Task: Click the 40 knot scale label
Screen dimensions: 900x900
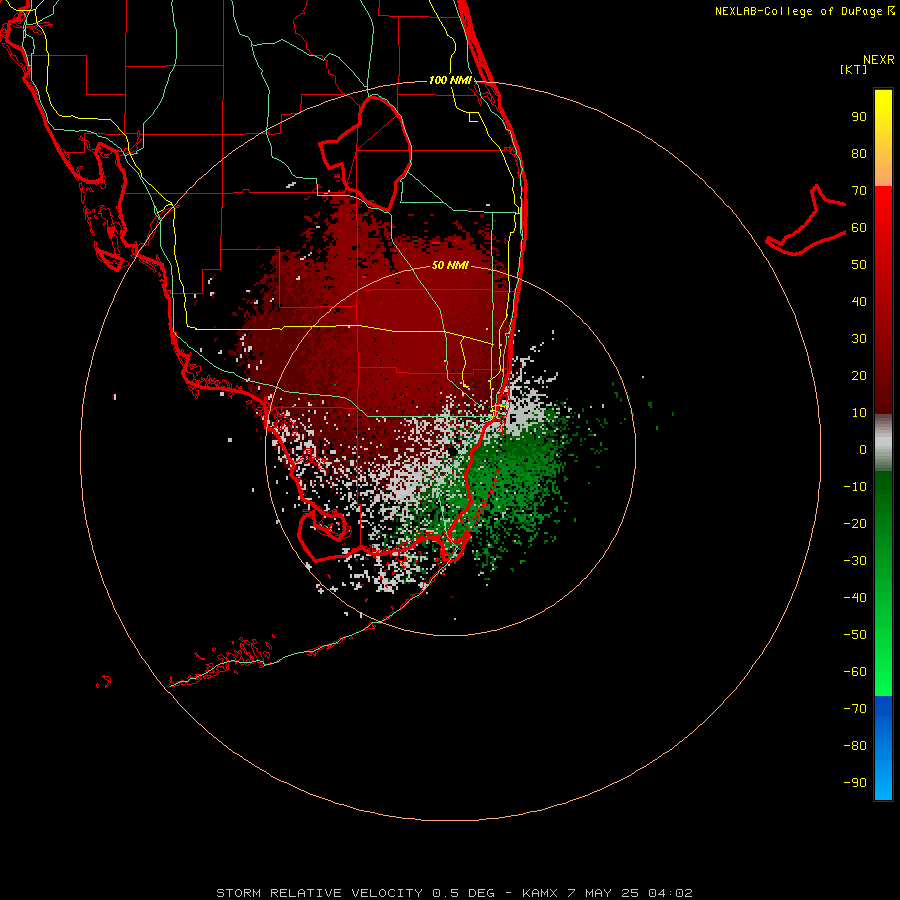Action: (x=859, y=301)
